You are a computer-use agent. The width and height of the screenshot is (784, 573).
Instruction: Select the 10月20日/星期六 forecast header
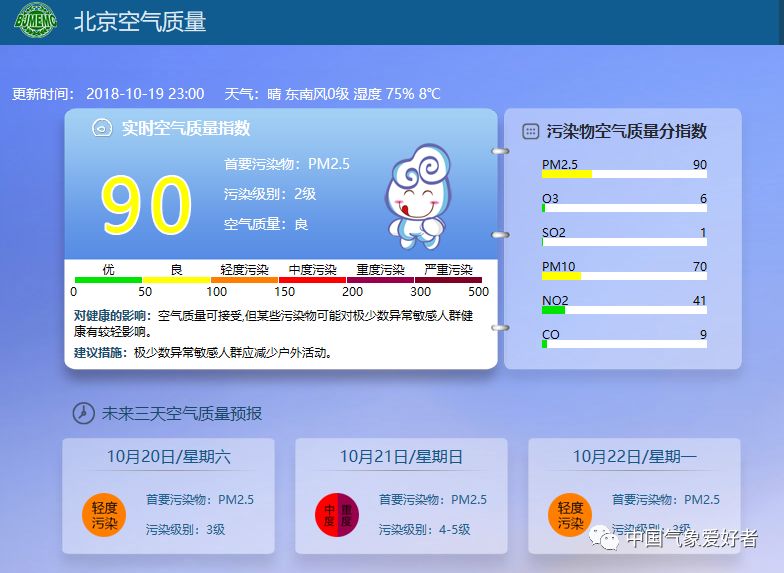[168, 456]
